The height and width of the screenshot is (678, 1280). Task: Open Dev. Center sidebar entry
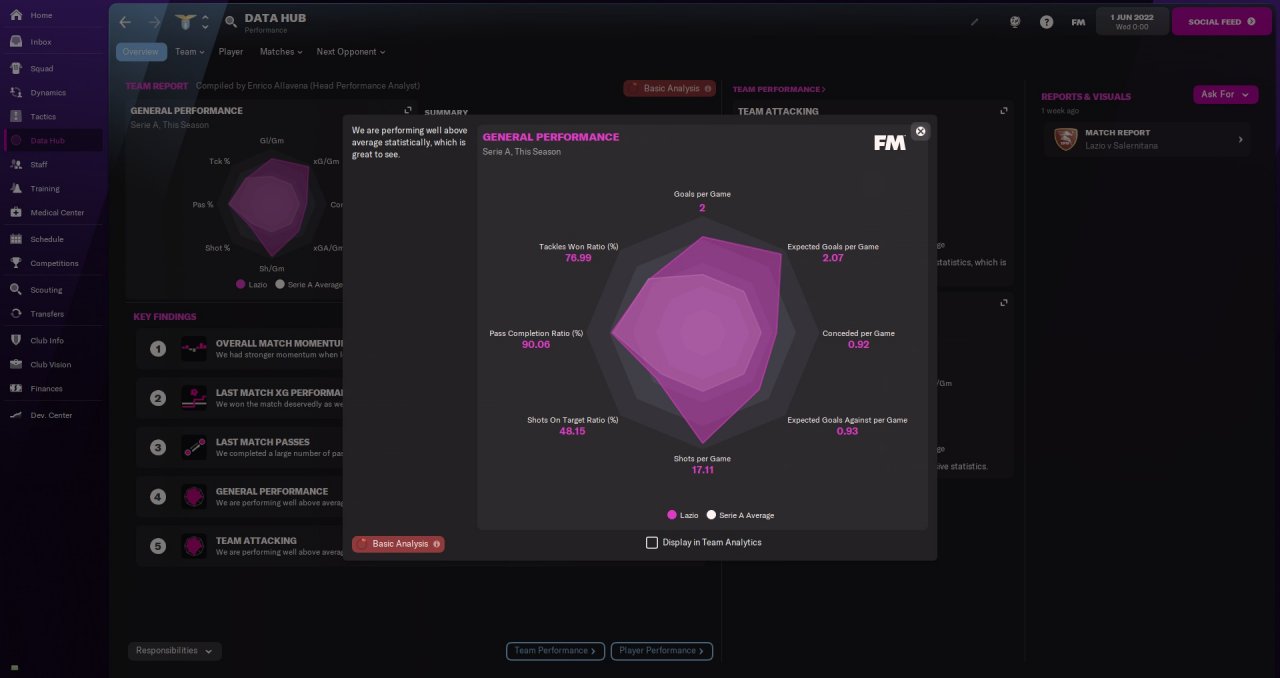pos(52,415)
